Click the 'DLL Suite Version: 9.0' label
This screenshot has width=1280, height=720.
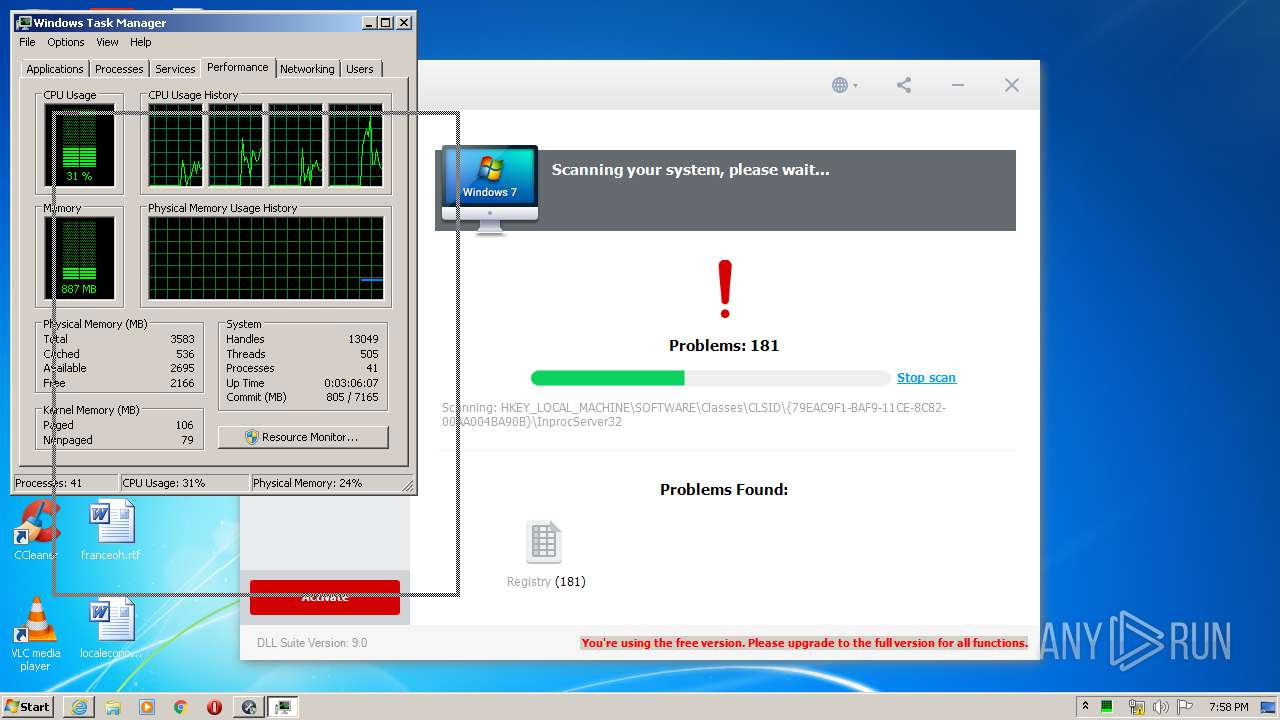click(x=312, y=643)
